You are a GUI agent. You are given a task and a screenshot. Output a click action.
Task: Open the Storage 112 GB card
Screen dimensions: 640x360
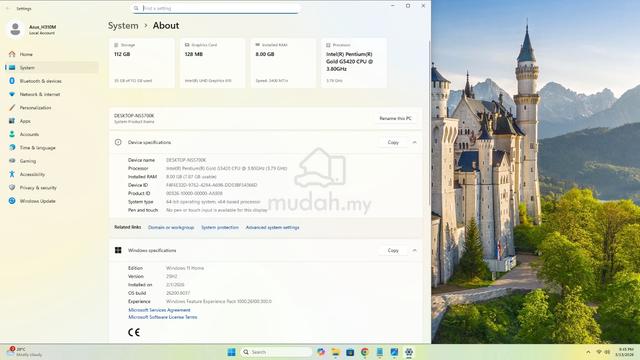pos(142,63)
